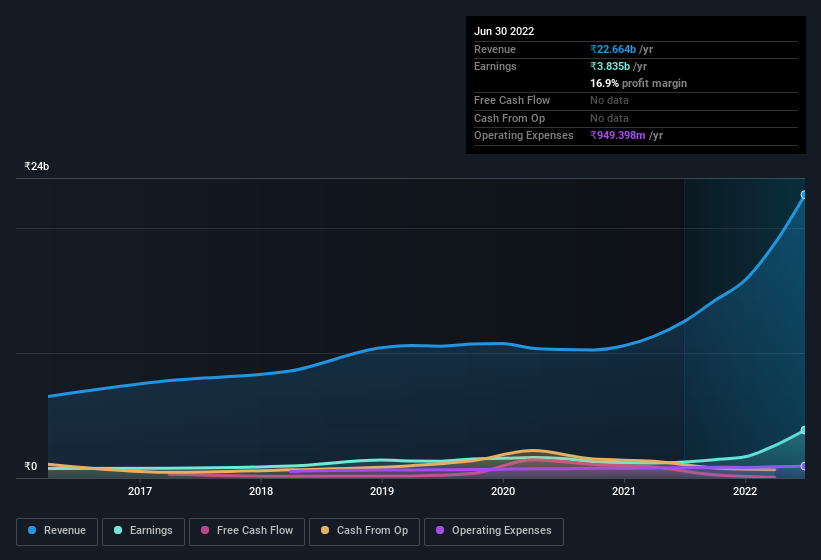Click the Revenue endpoint marker at Jun 2022
The height and width of the screenshot is (560, 821).
click(804, 195)
